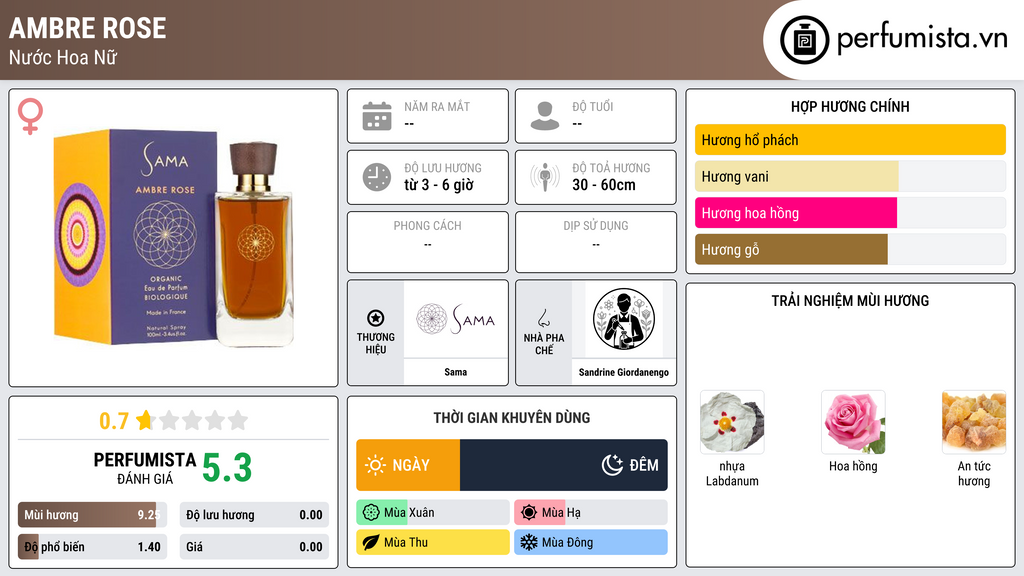This screenshot has height=576, width=1024.
Task: Click the Độ phổ biến 1.40 score bar
Action: [92, 547]
